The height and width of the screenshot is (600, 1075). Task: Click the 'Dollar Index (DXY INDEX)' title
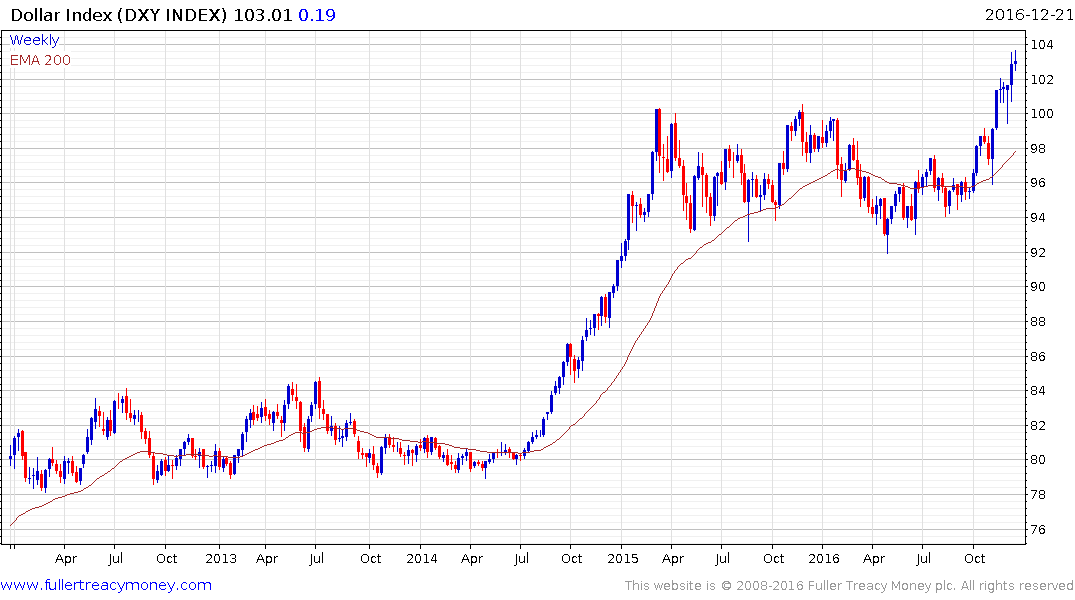pyautogui.click(x=119, y=15)
